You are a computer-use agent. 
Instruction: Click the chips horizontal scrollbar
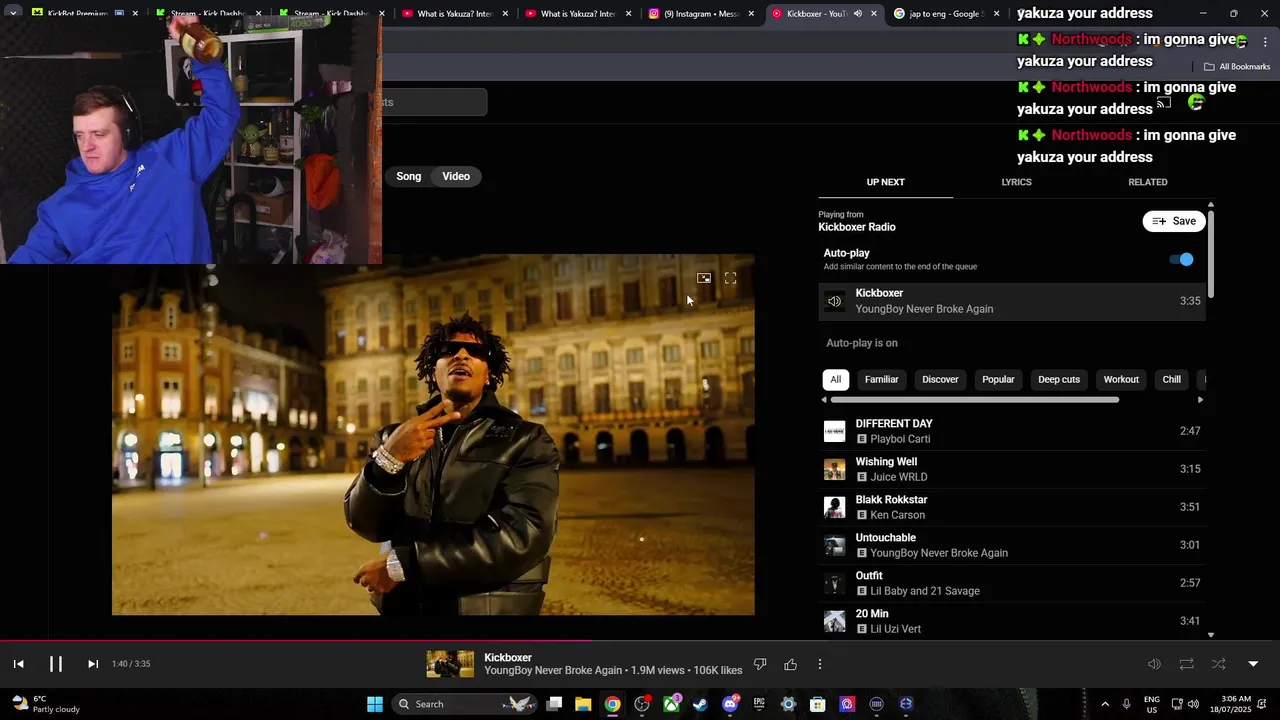coord(975,400)
